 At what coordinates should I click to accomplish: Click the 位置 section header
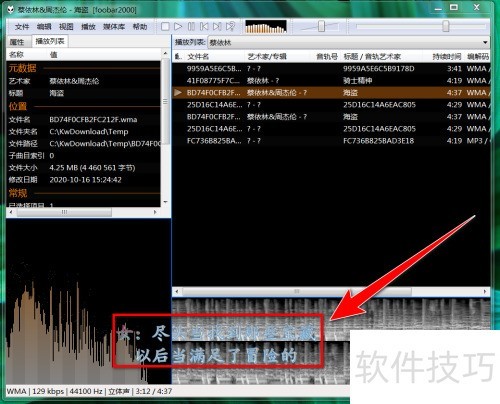click(x=18, y=107)
